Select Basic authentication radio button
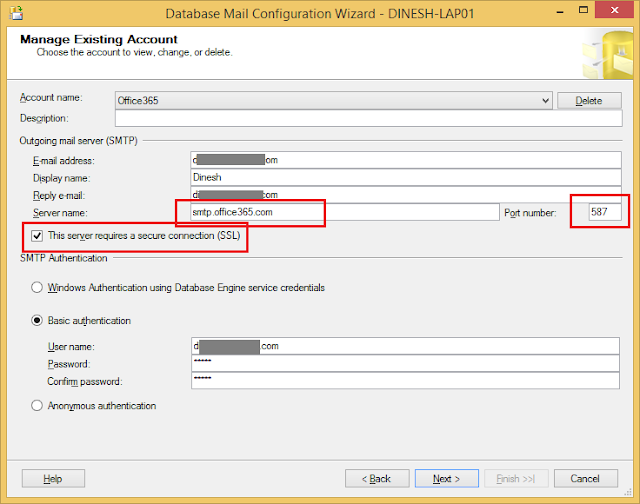Screen dimensions: 640x504 [37, 321]
